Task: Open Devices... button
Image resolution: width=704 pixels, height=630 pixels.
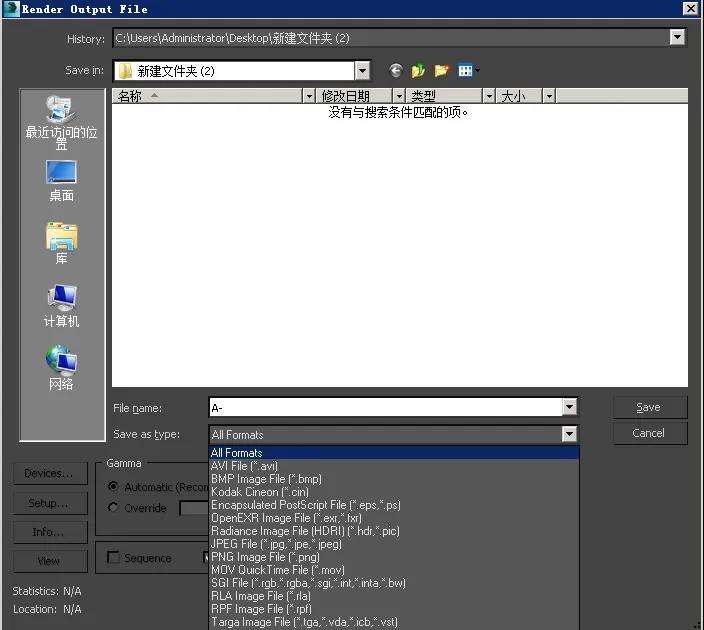Action: tap(50, 473)
